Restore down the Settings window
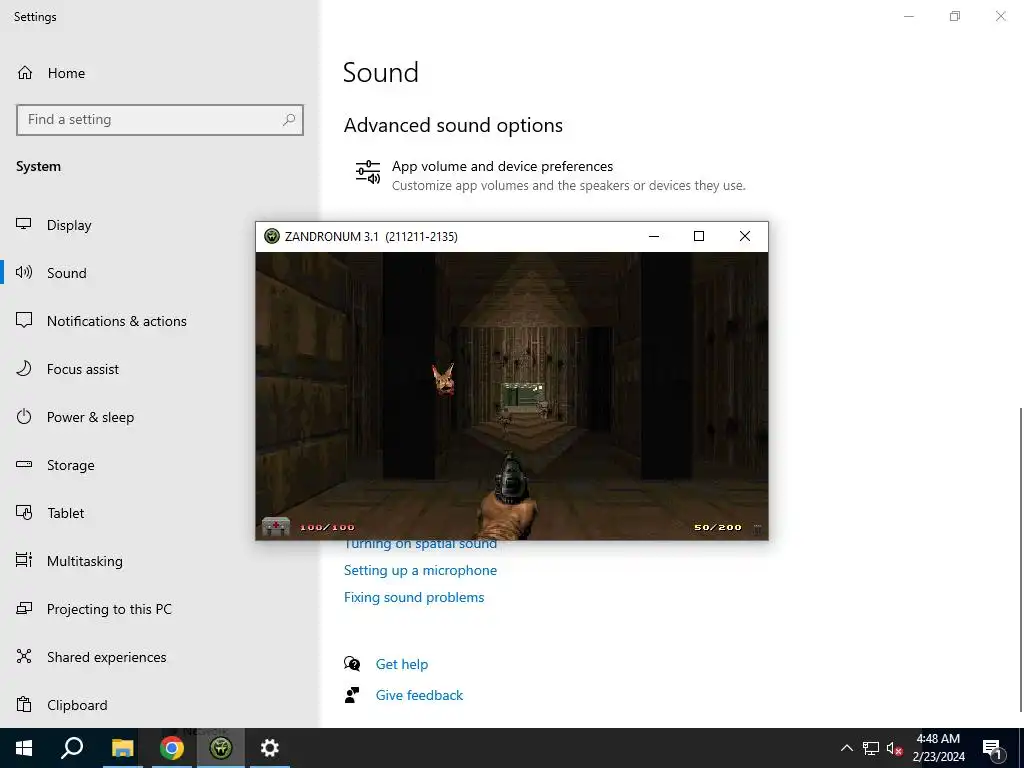The height and width of the screenshot is (768, 1024). [955, 16]
